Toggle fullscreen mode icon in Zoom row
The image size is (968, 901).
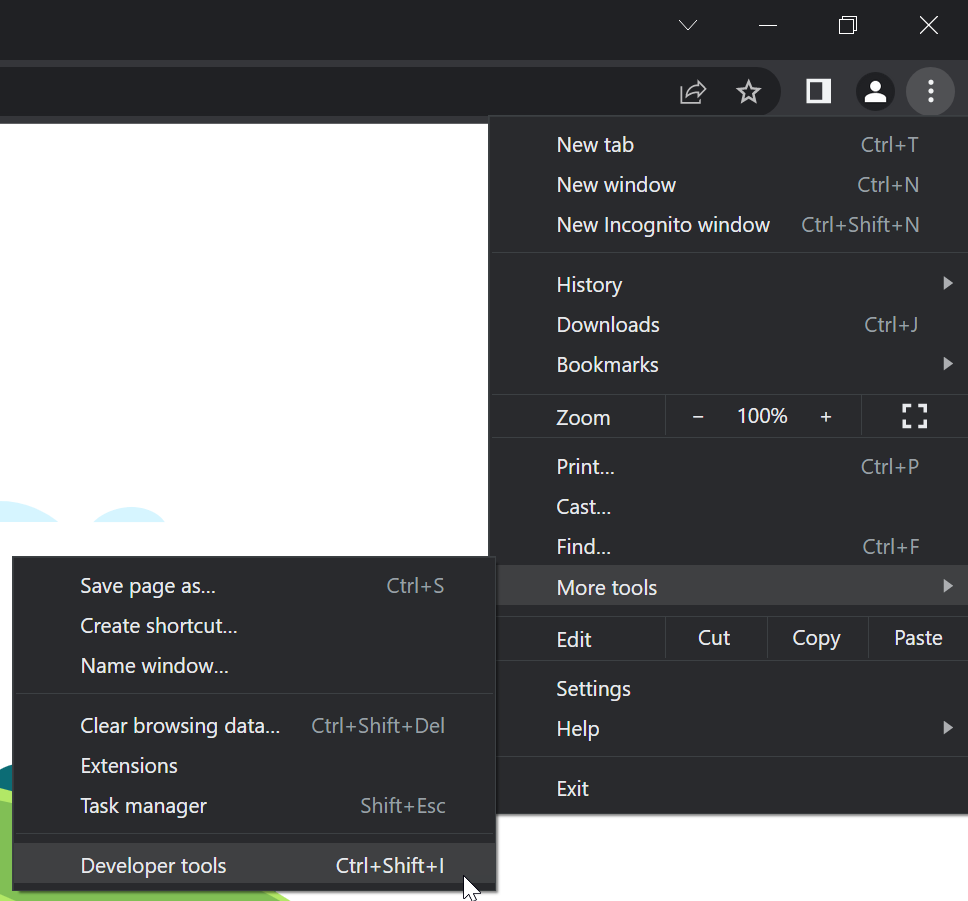pos(914,416)
